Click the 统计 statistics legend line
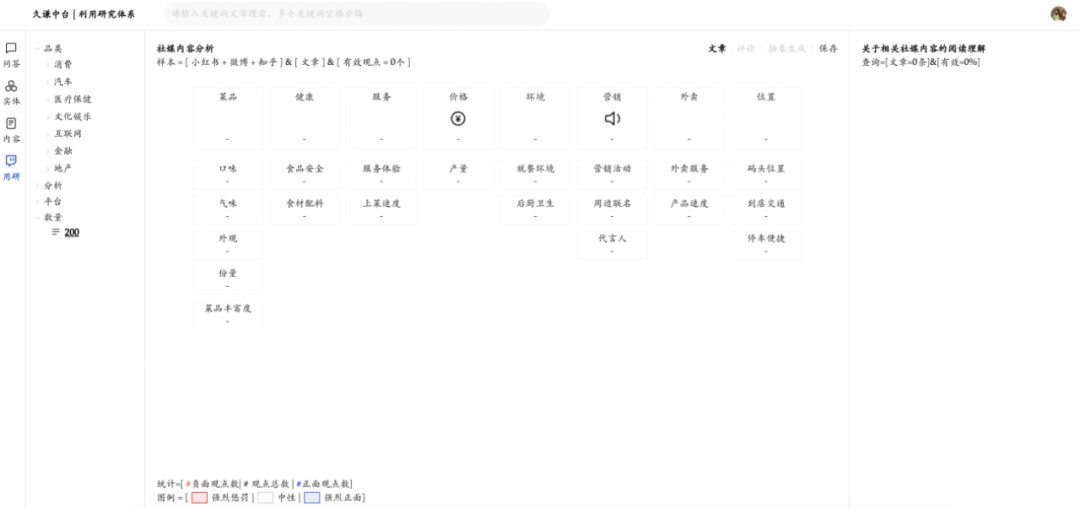 pyautogui.click(x=255, y=484)
